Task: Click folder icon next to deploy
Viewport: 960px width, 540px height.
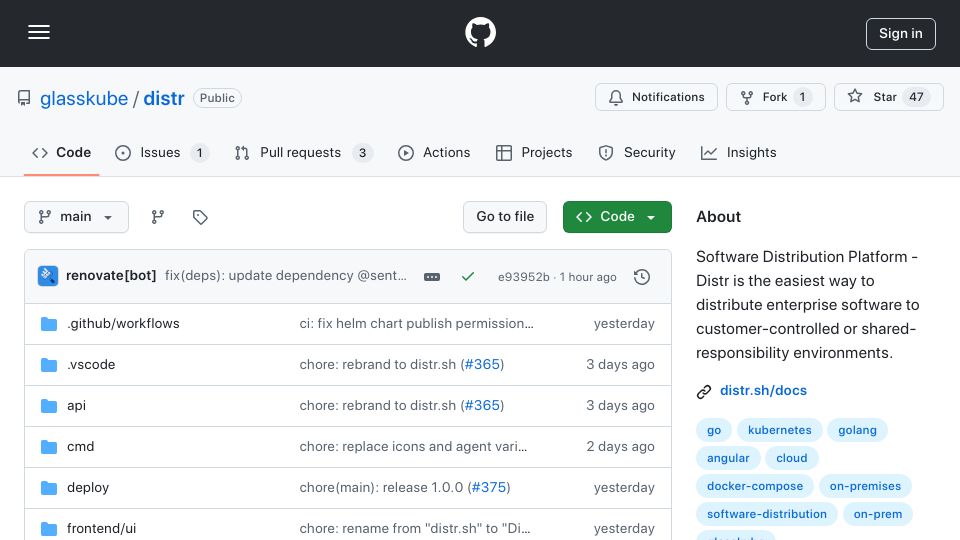Action: point(48,487)
